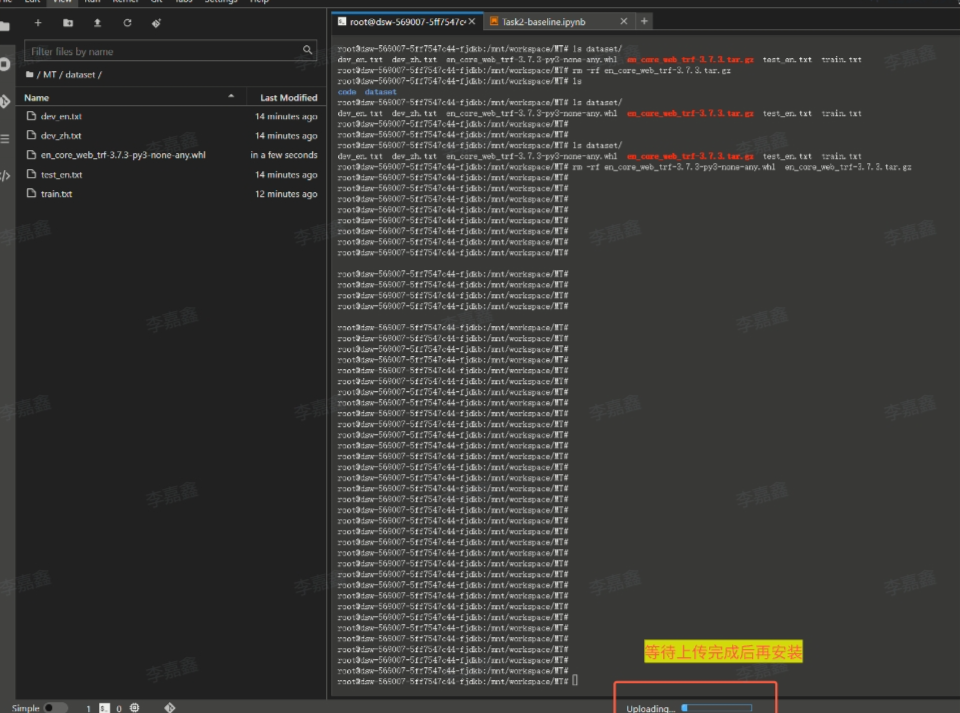
Task: Navigate to MT in breadcrumb path
Action: pos(49,75)
